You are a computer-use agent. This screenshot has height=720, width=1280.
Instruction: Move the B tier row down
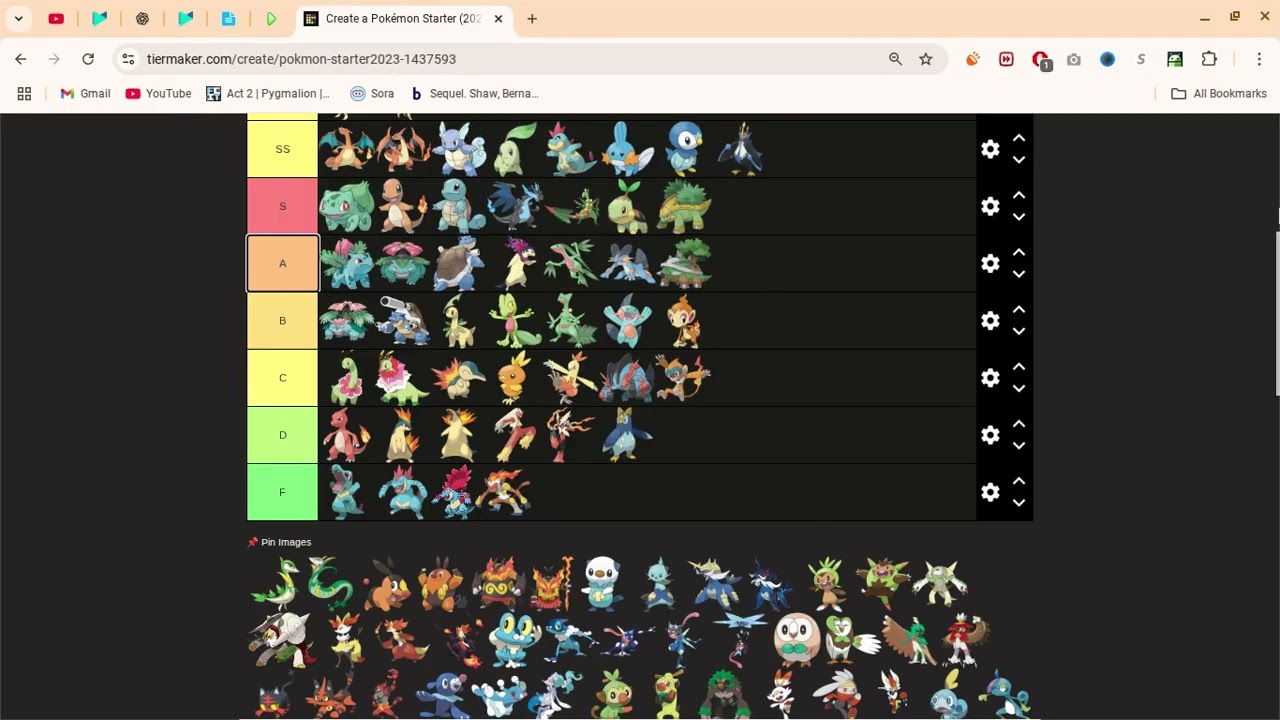pyautogui.click(x=1019, y=331)
